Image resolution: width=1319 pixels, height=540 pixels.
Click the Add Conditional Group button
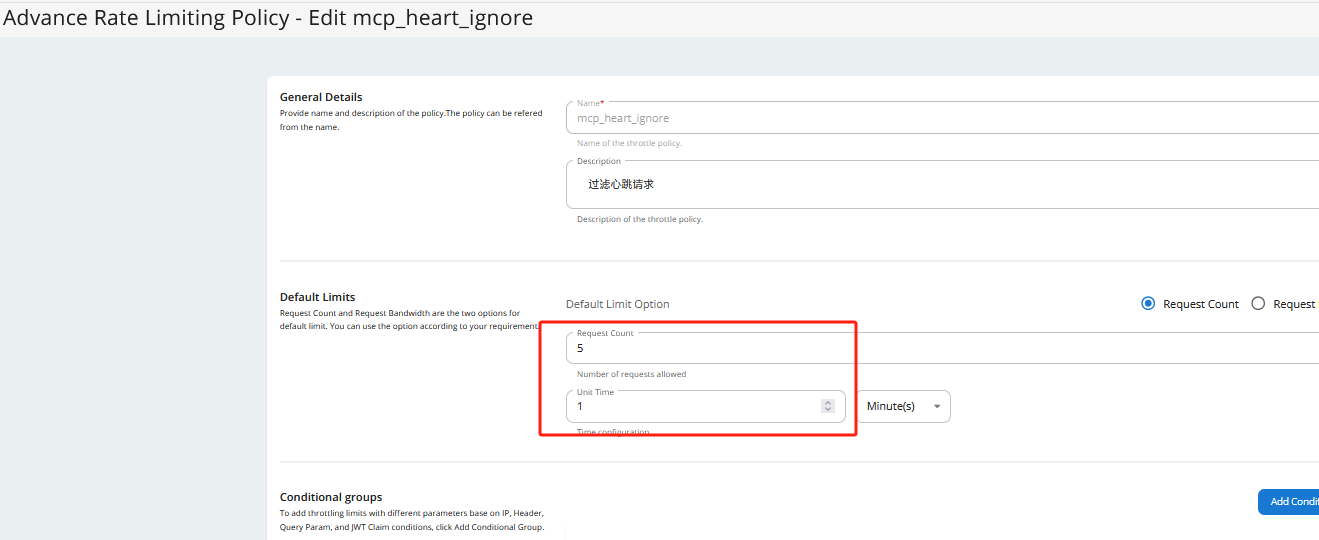[1288, 502]
